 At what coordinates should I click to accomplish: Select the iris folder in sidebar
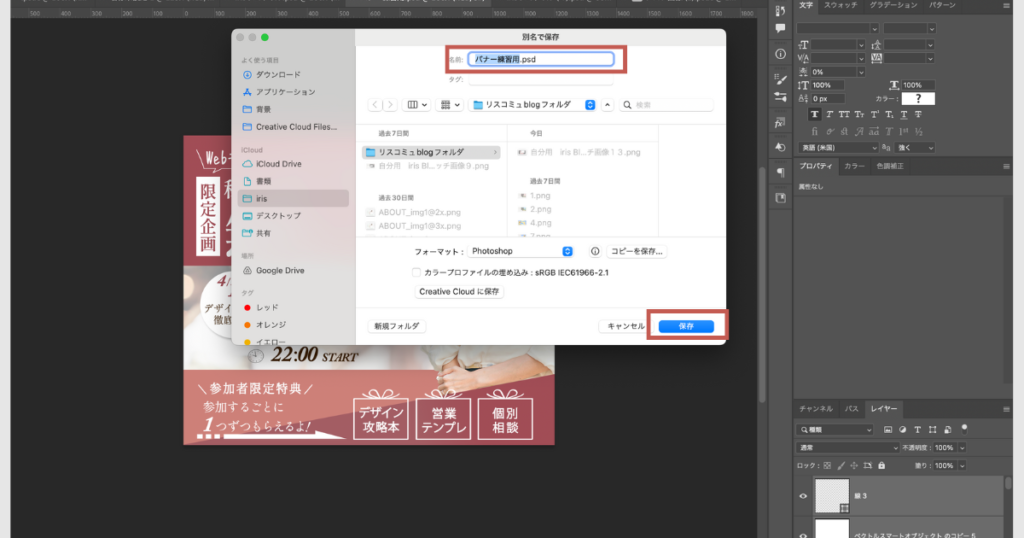click(292, 198)
